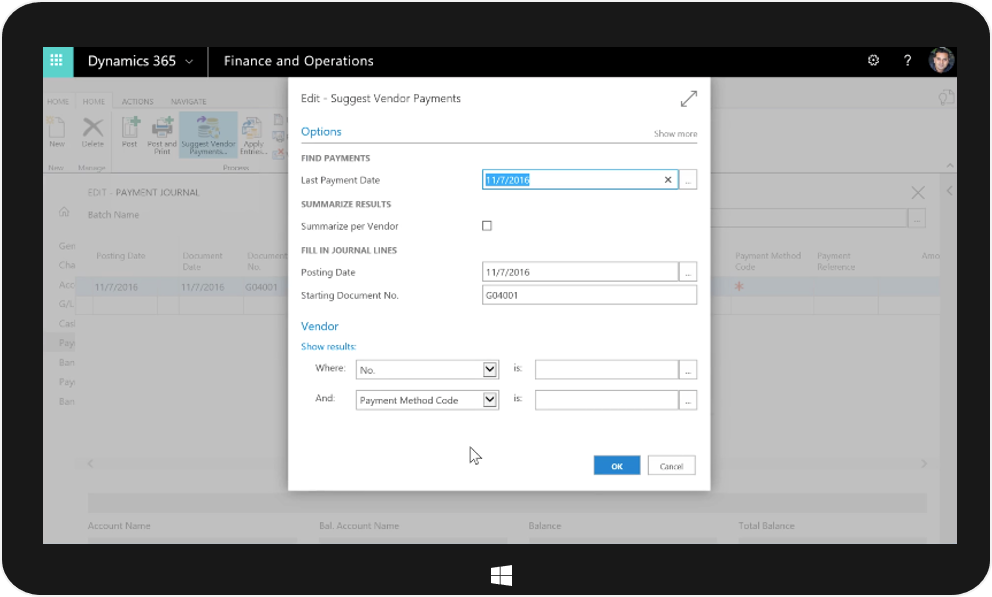This screenshot has width=992, height=597.
Task: Click the Cancel button
Action: (x=671, y=466)
